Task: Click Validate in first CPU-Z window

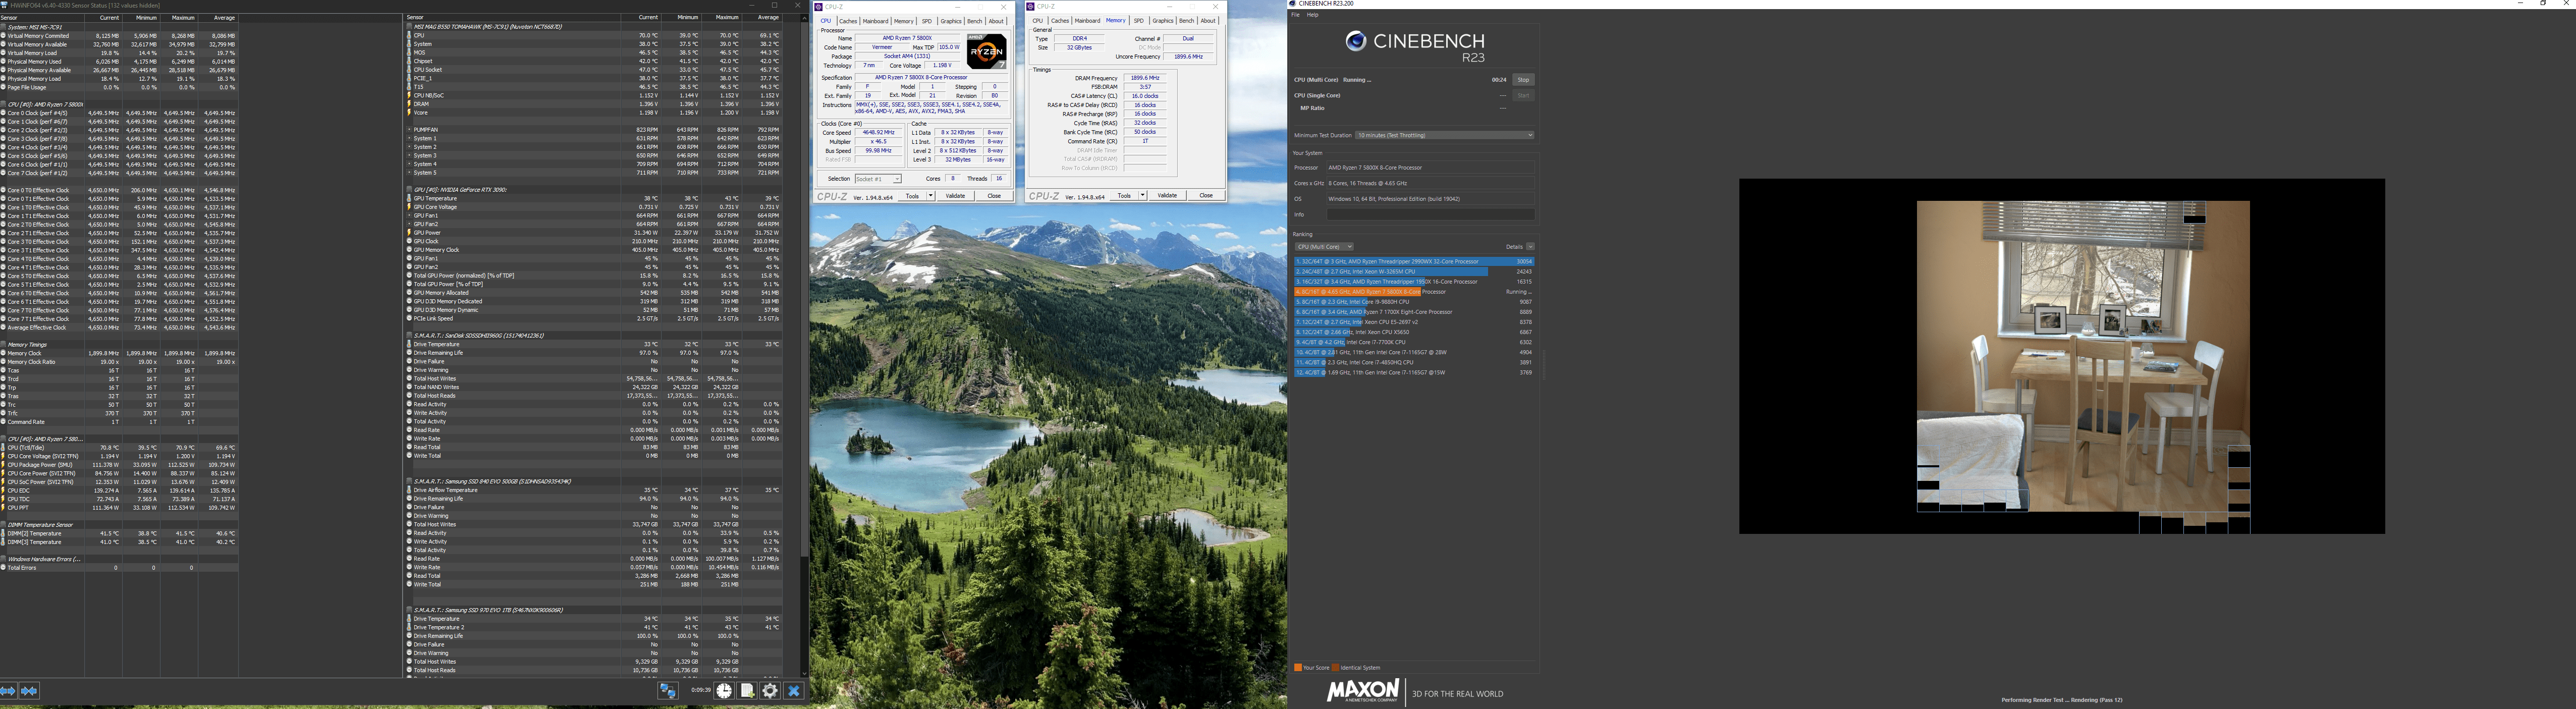Action: (956, 196)
